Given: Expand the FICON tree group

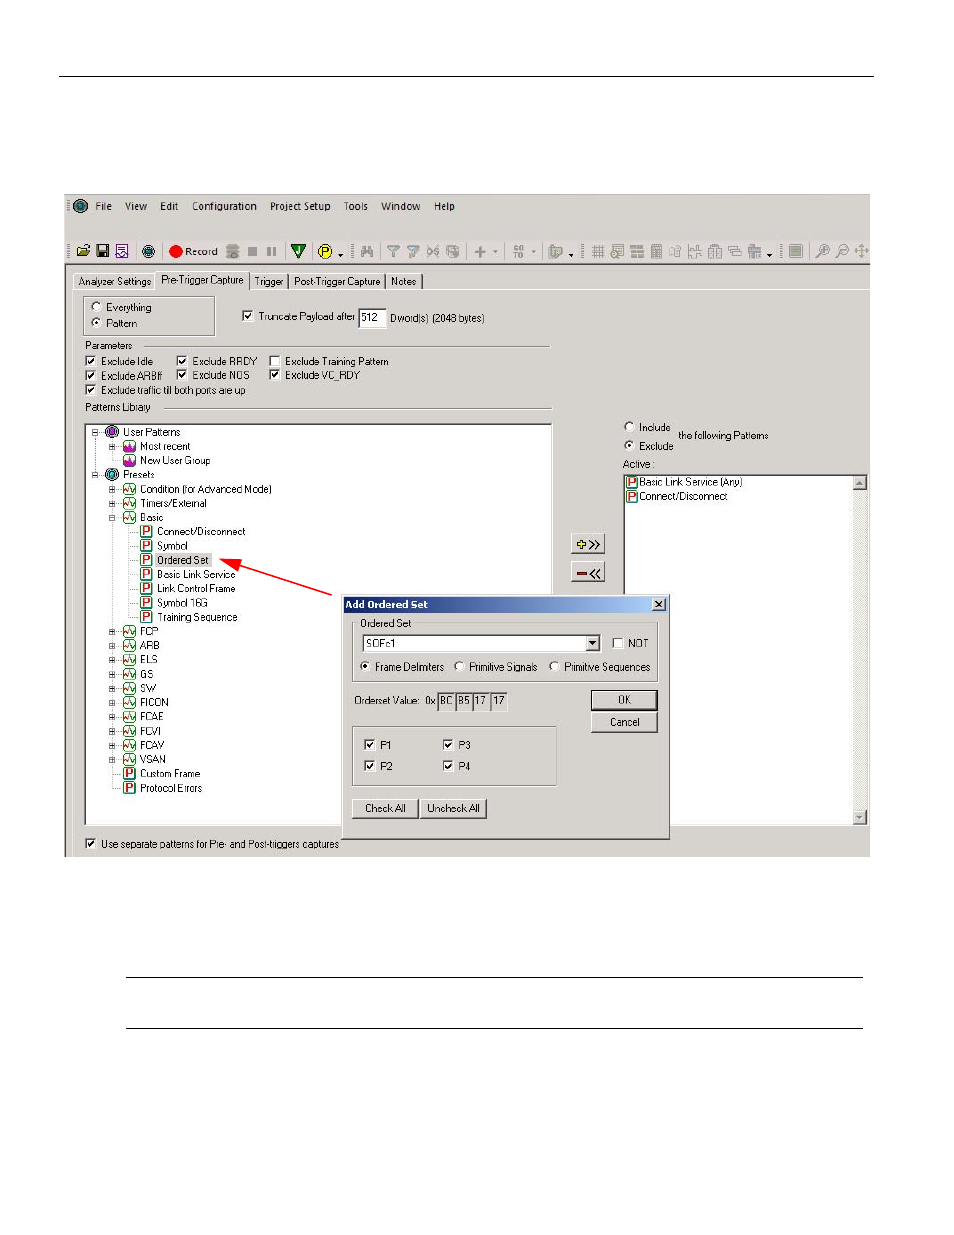Looking at the screenshot, I should tap(112, 702).
